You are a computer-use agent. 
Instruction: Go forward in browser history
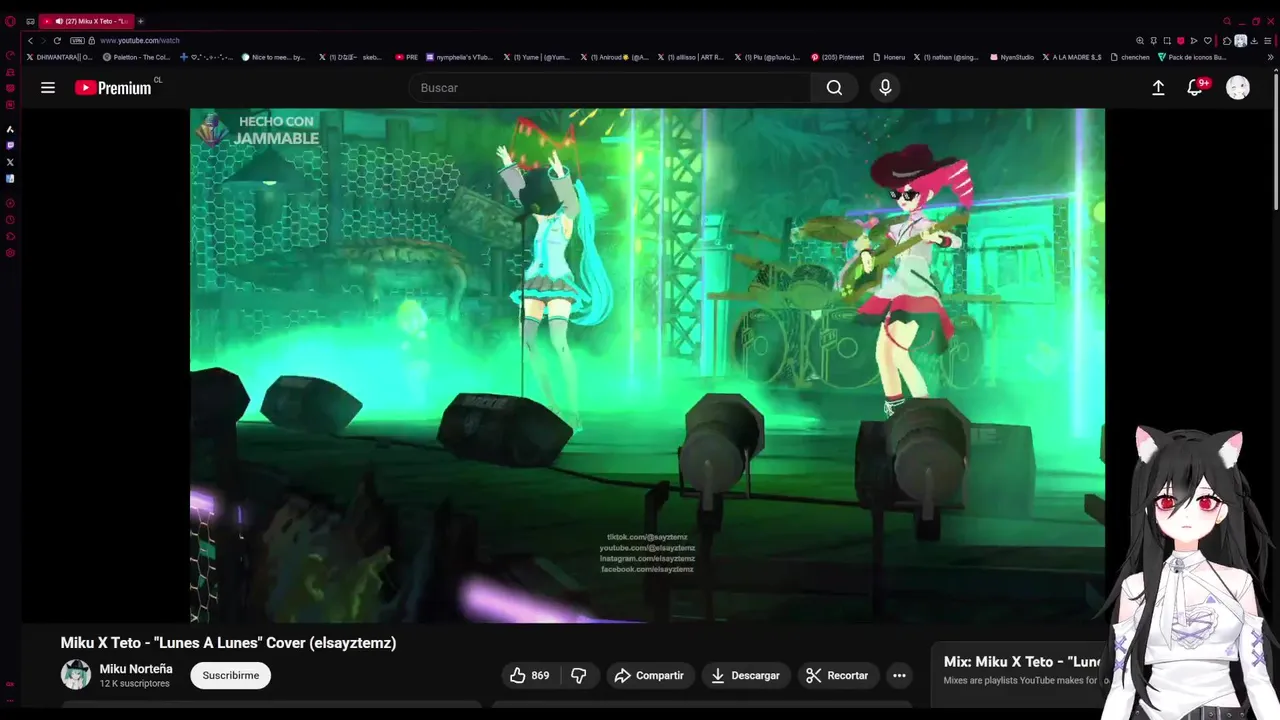[x=43, y=41]
